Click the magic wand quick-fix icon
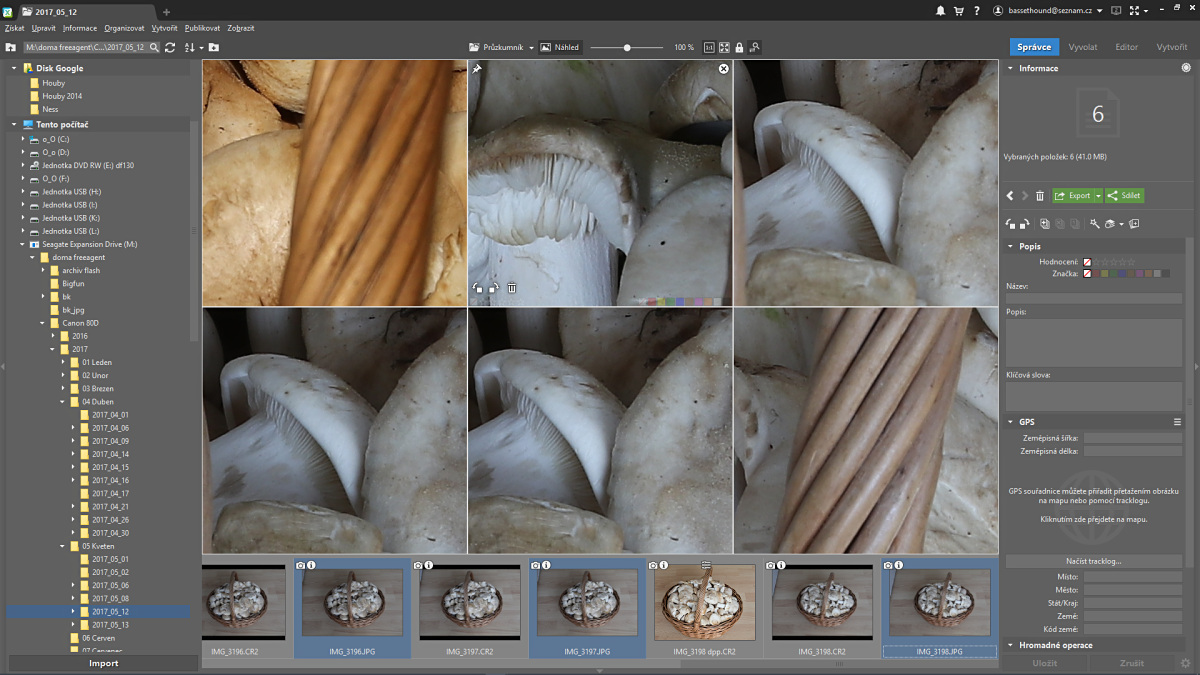 tap(1095, 224)
